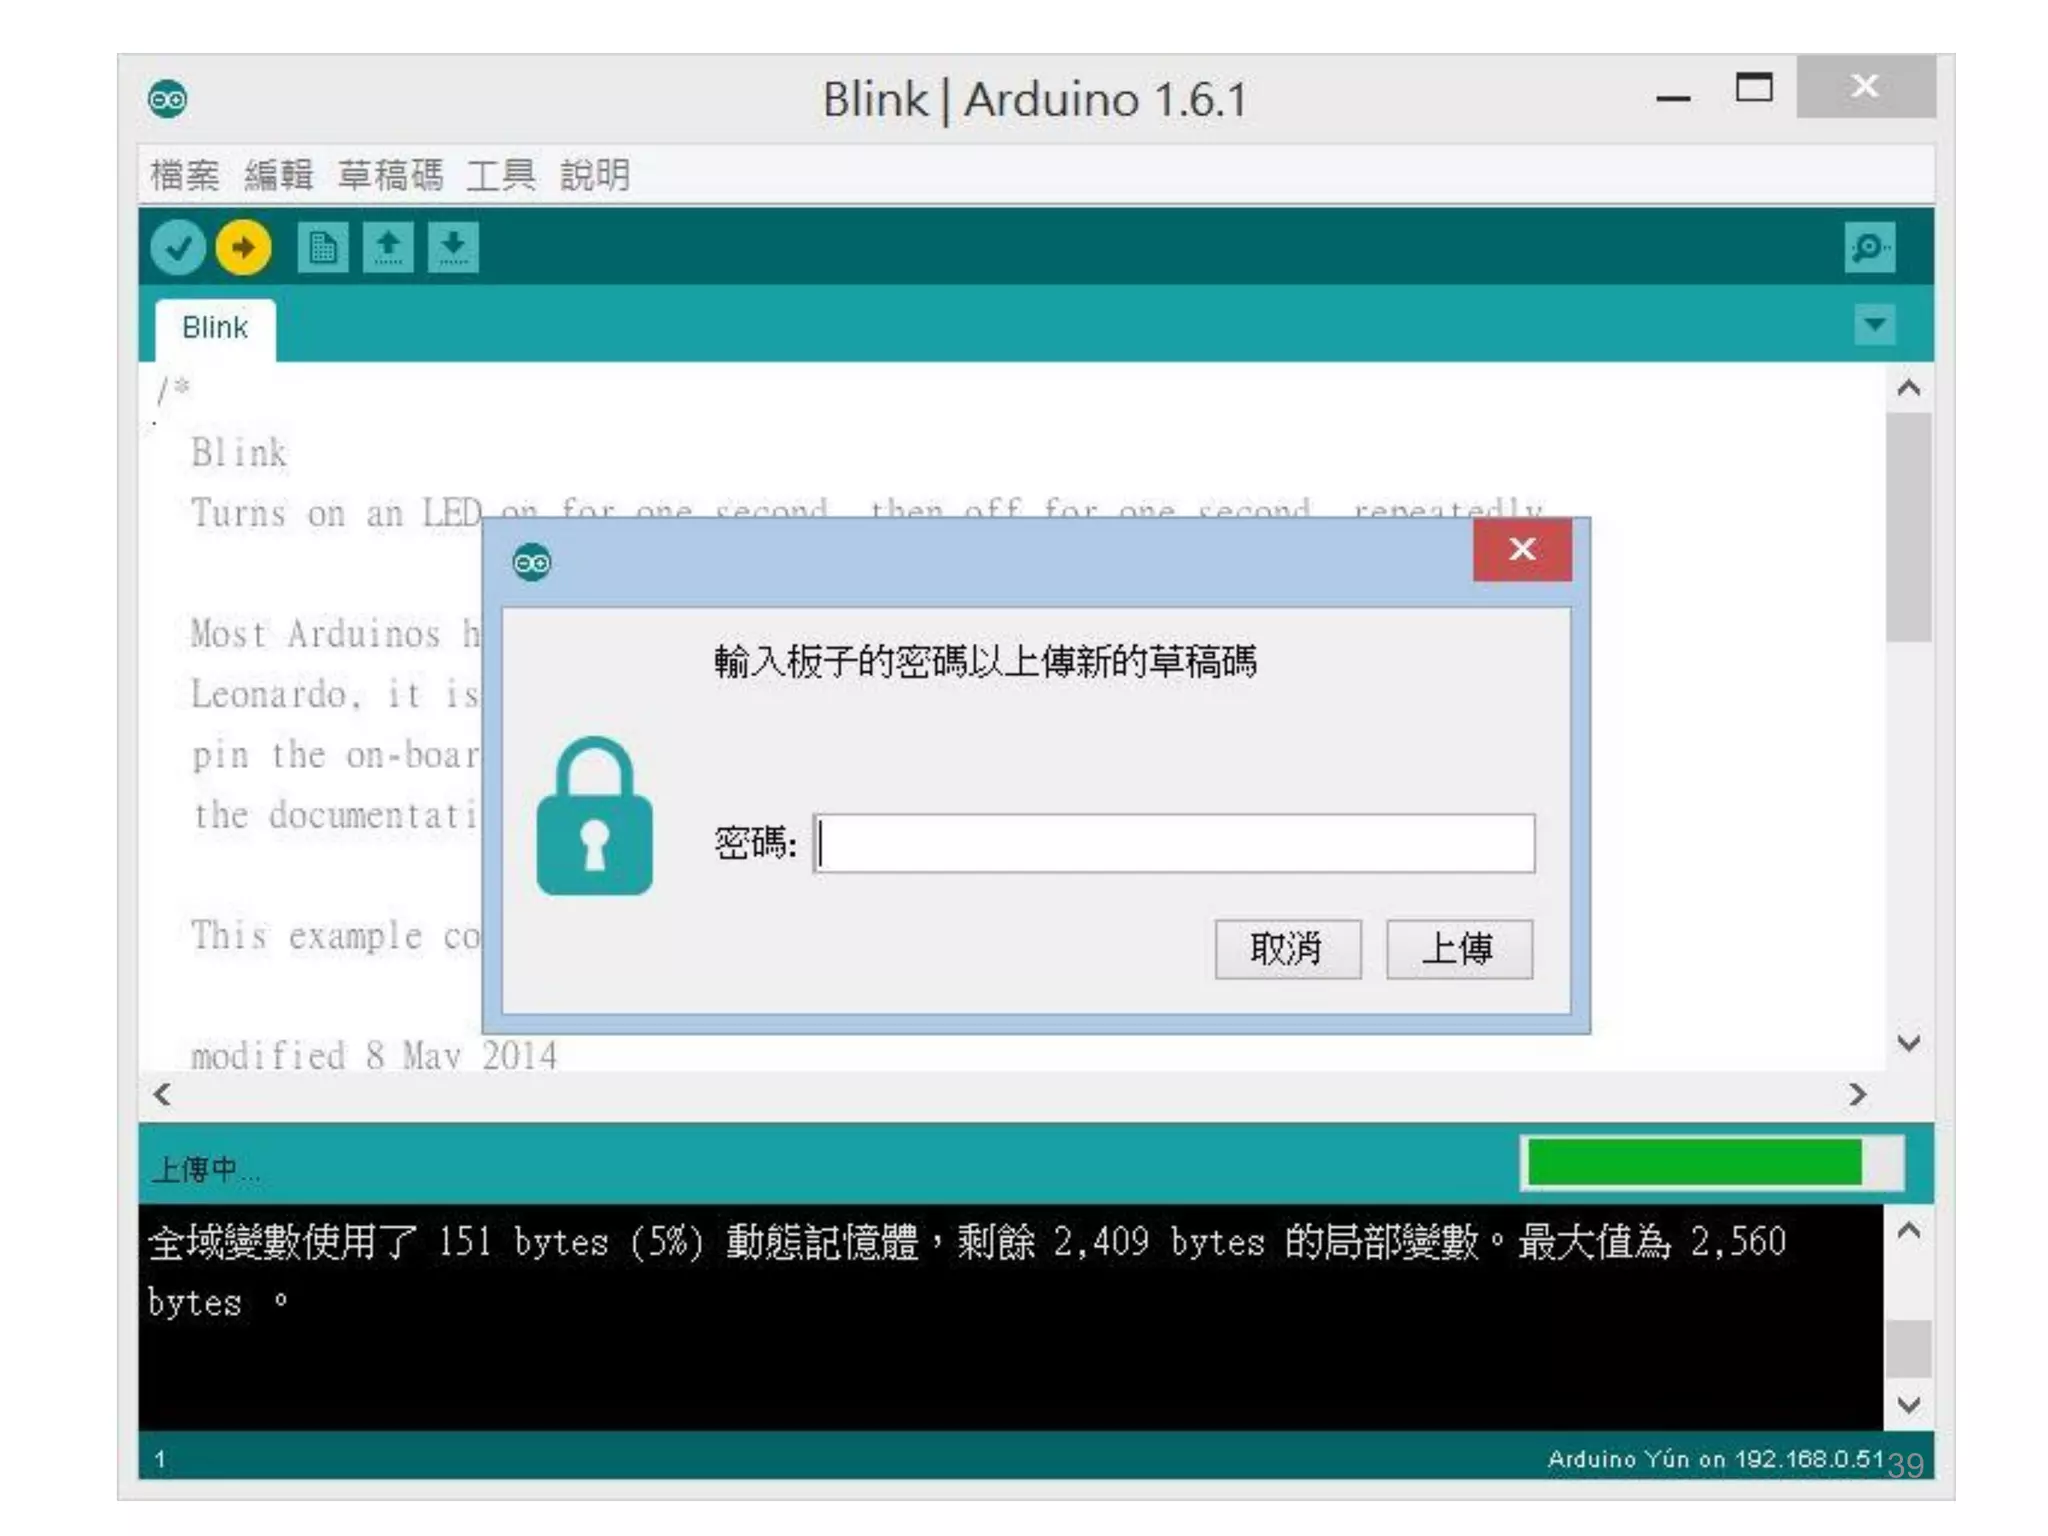
Task: Save the sketch with the down-arrow icon
Action: click(x=453, y=247)
